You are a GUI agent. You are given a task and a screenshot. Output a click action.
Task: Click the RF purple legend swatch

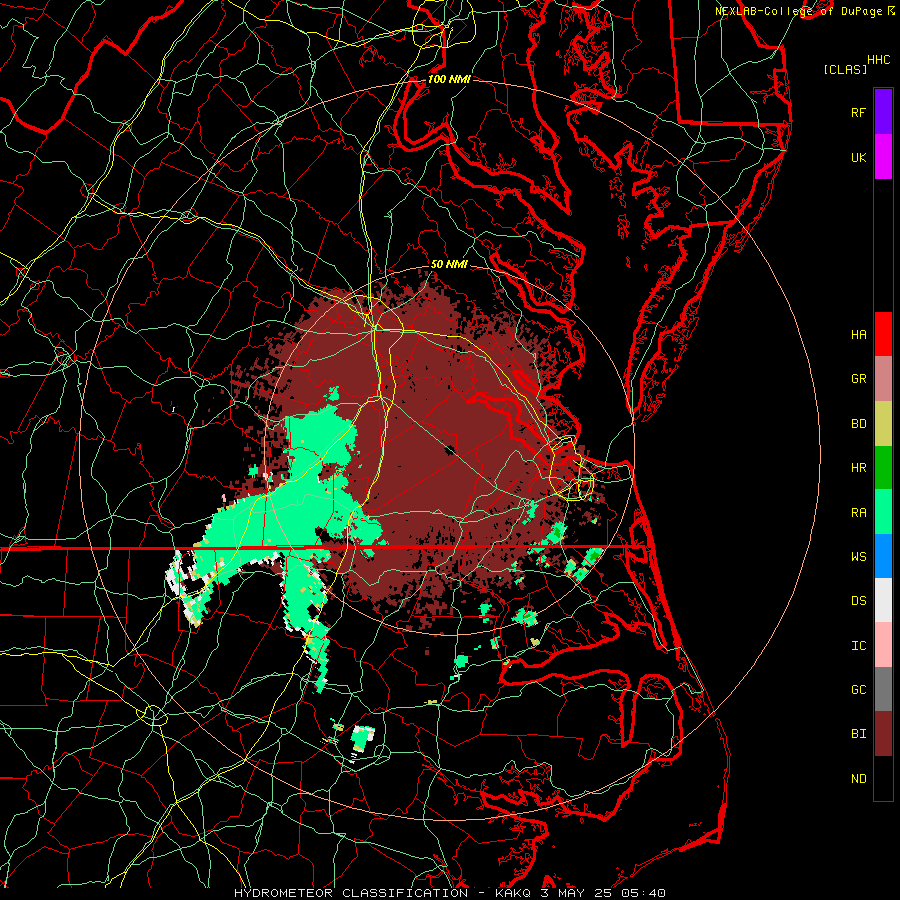click(x=883, y=112)
